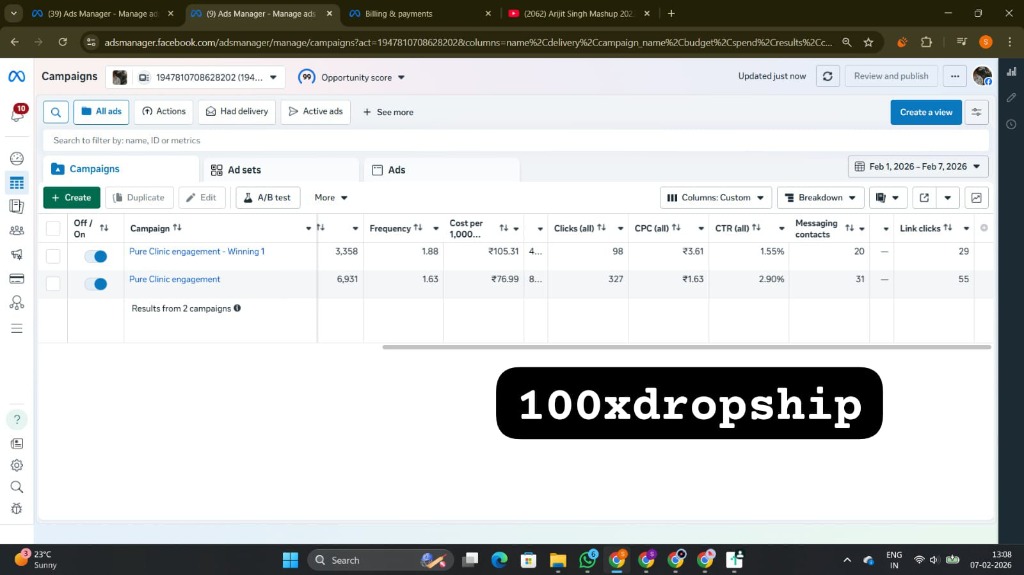Click the info icon beside Results from 2 campaigns
Image resolution: width=1024 pixels, height=575 pixels.
pyautogui.click(x=237, y=308)
